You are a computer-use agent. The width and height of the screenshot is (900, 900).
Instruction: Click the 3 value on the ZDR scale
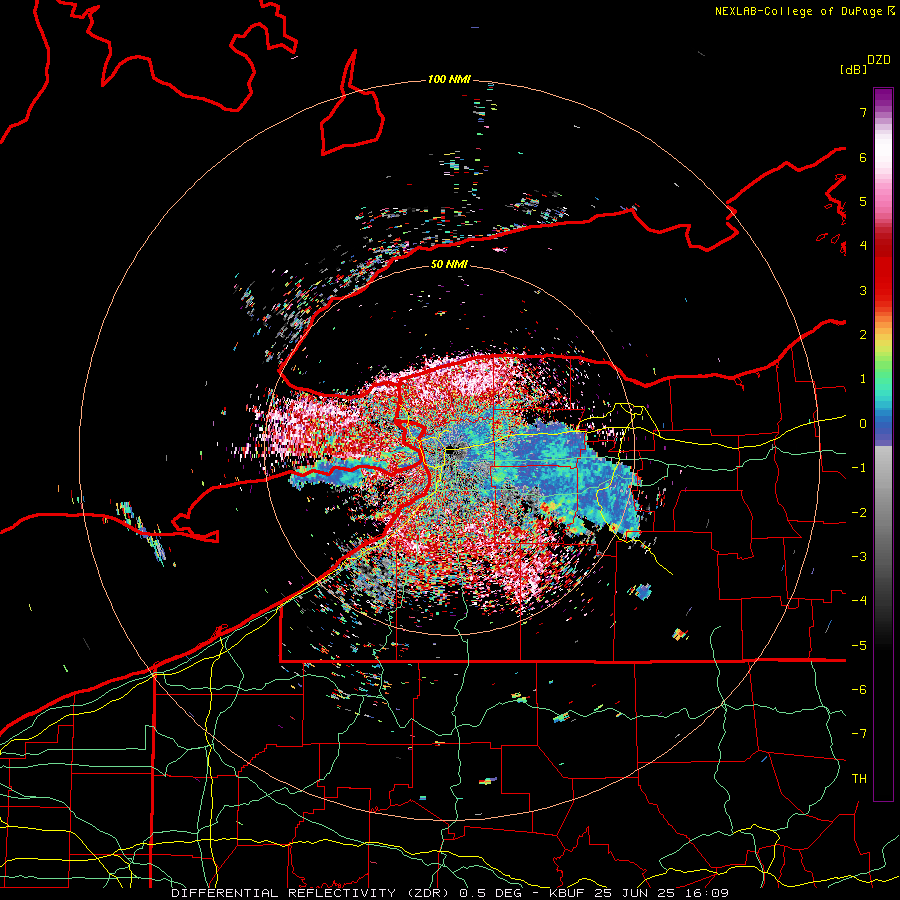(863, 290)
